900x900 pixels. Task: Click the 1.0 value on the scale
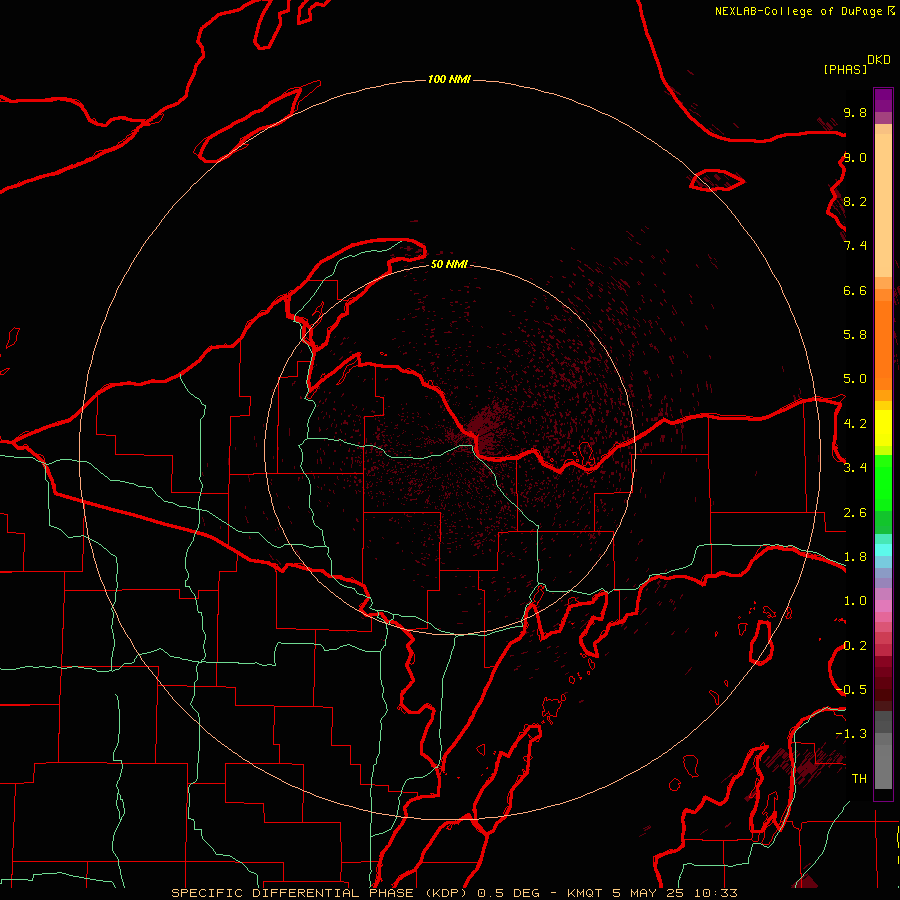(x=855, y=601)
